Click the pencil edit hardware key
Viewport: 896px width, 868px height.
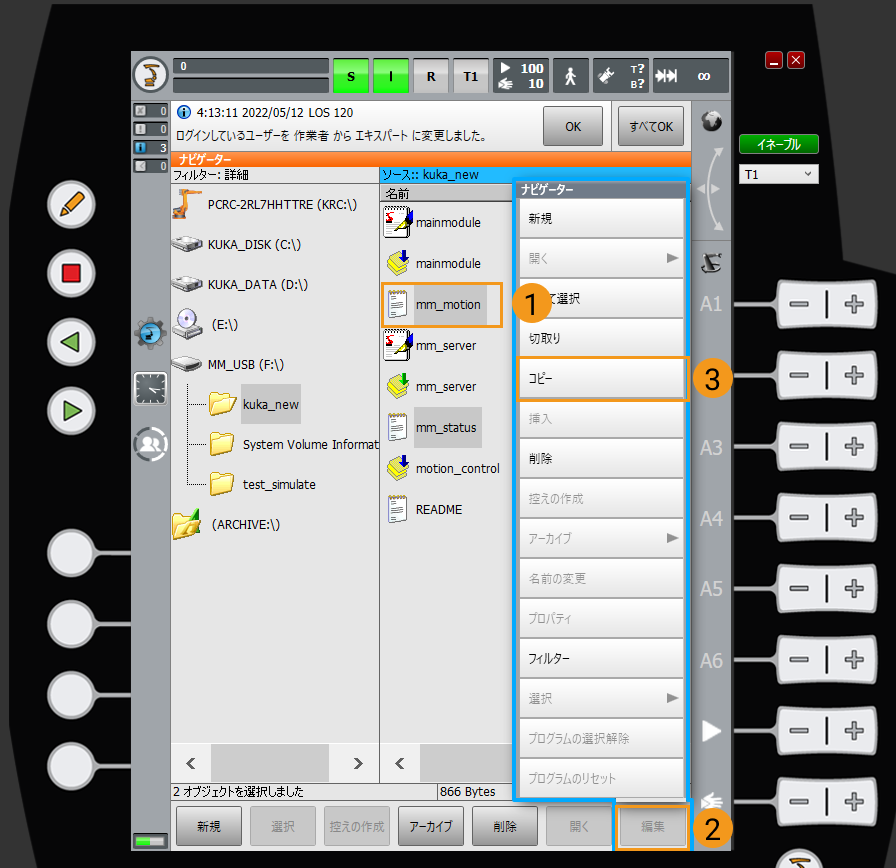click(71, 205)
